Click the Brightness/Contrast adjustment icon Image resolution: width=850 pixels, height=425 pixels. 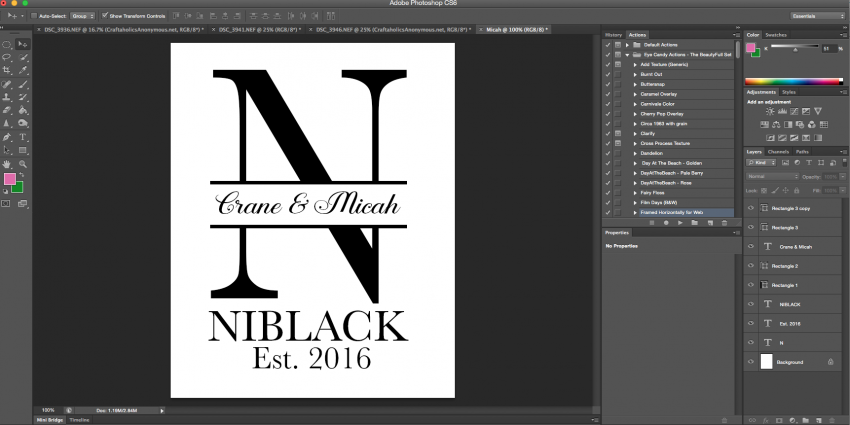coord(770,112)
